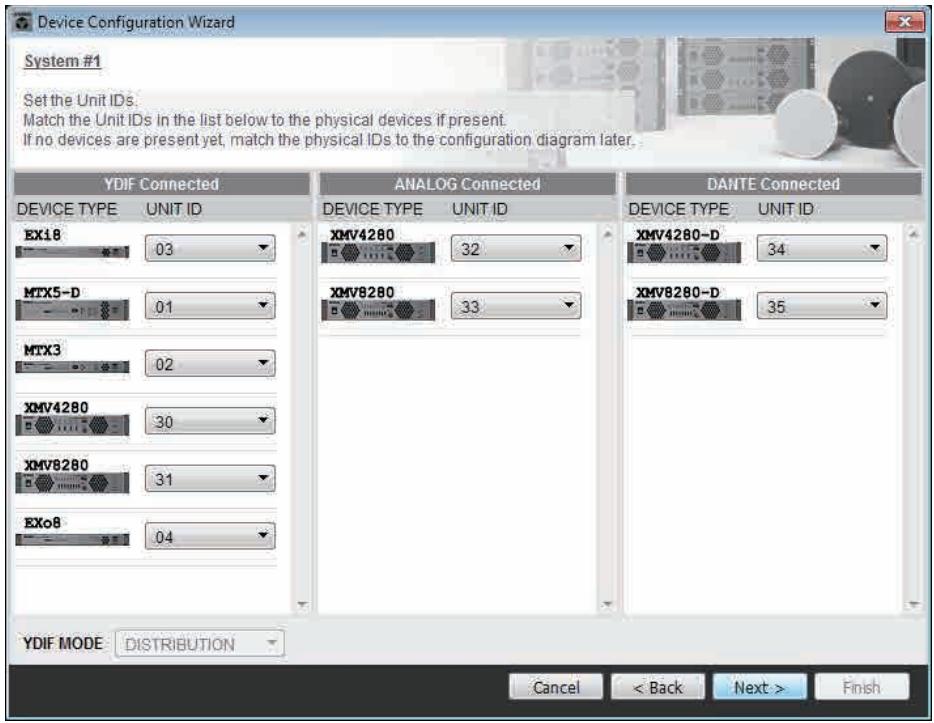Open the Unit ID dropdown showing 30
Image resolution: width=934 pixels, height=723 pixels.
(x=210, y=421)
